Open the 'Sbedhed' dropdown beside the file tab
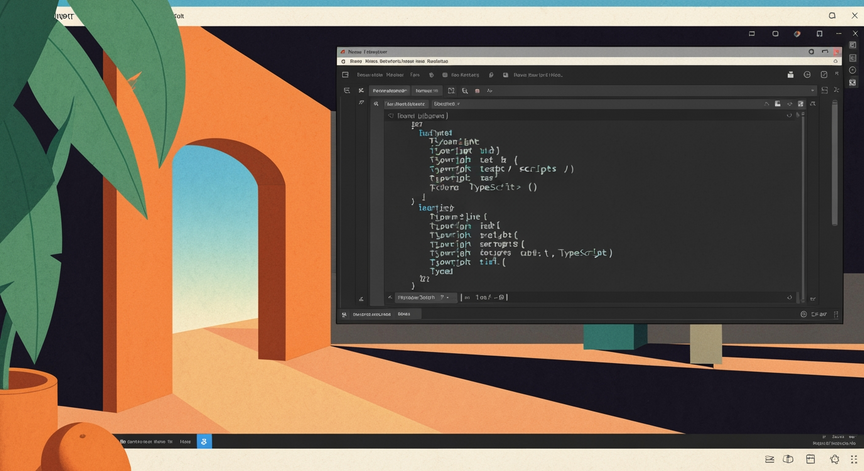The height and width of the screenshot is (471, 864). tap(446, 104)
